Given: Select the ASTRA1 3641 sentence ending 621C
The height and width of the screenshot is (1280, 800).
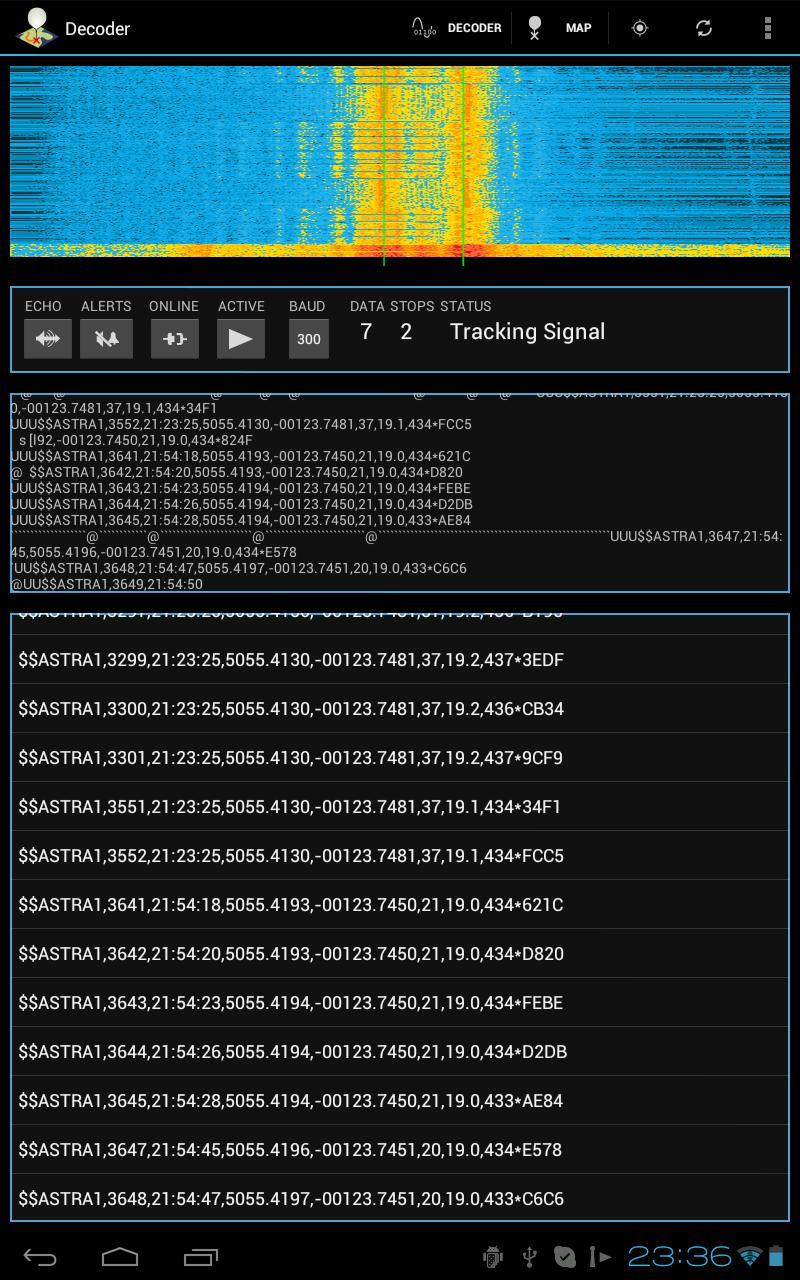Looking at the screenshot, I should pos(400,905).
